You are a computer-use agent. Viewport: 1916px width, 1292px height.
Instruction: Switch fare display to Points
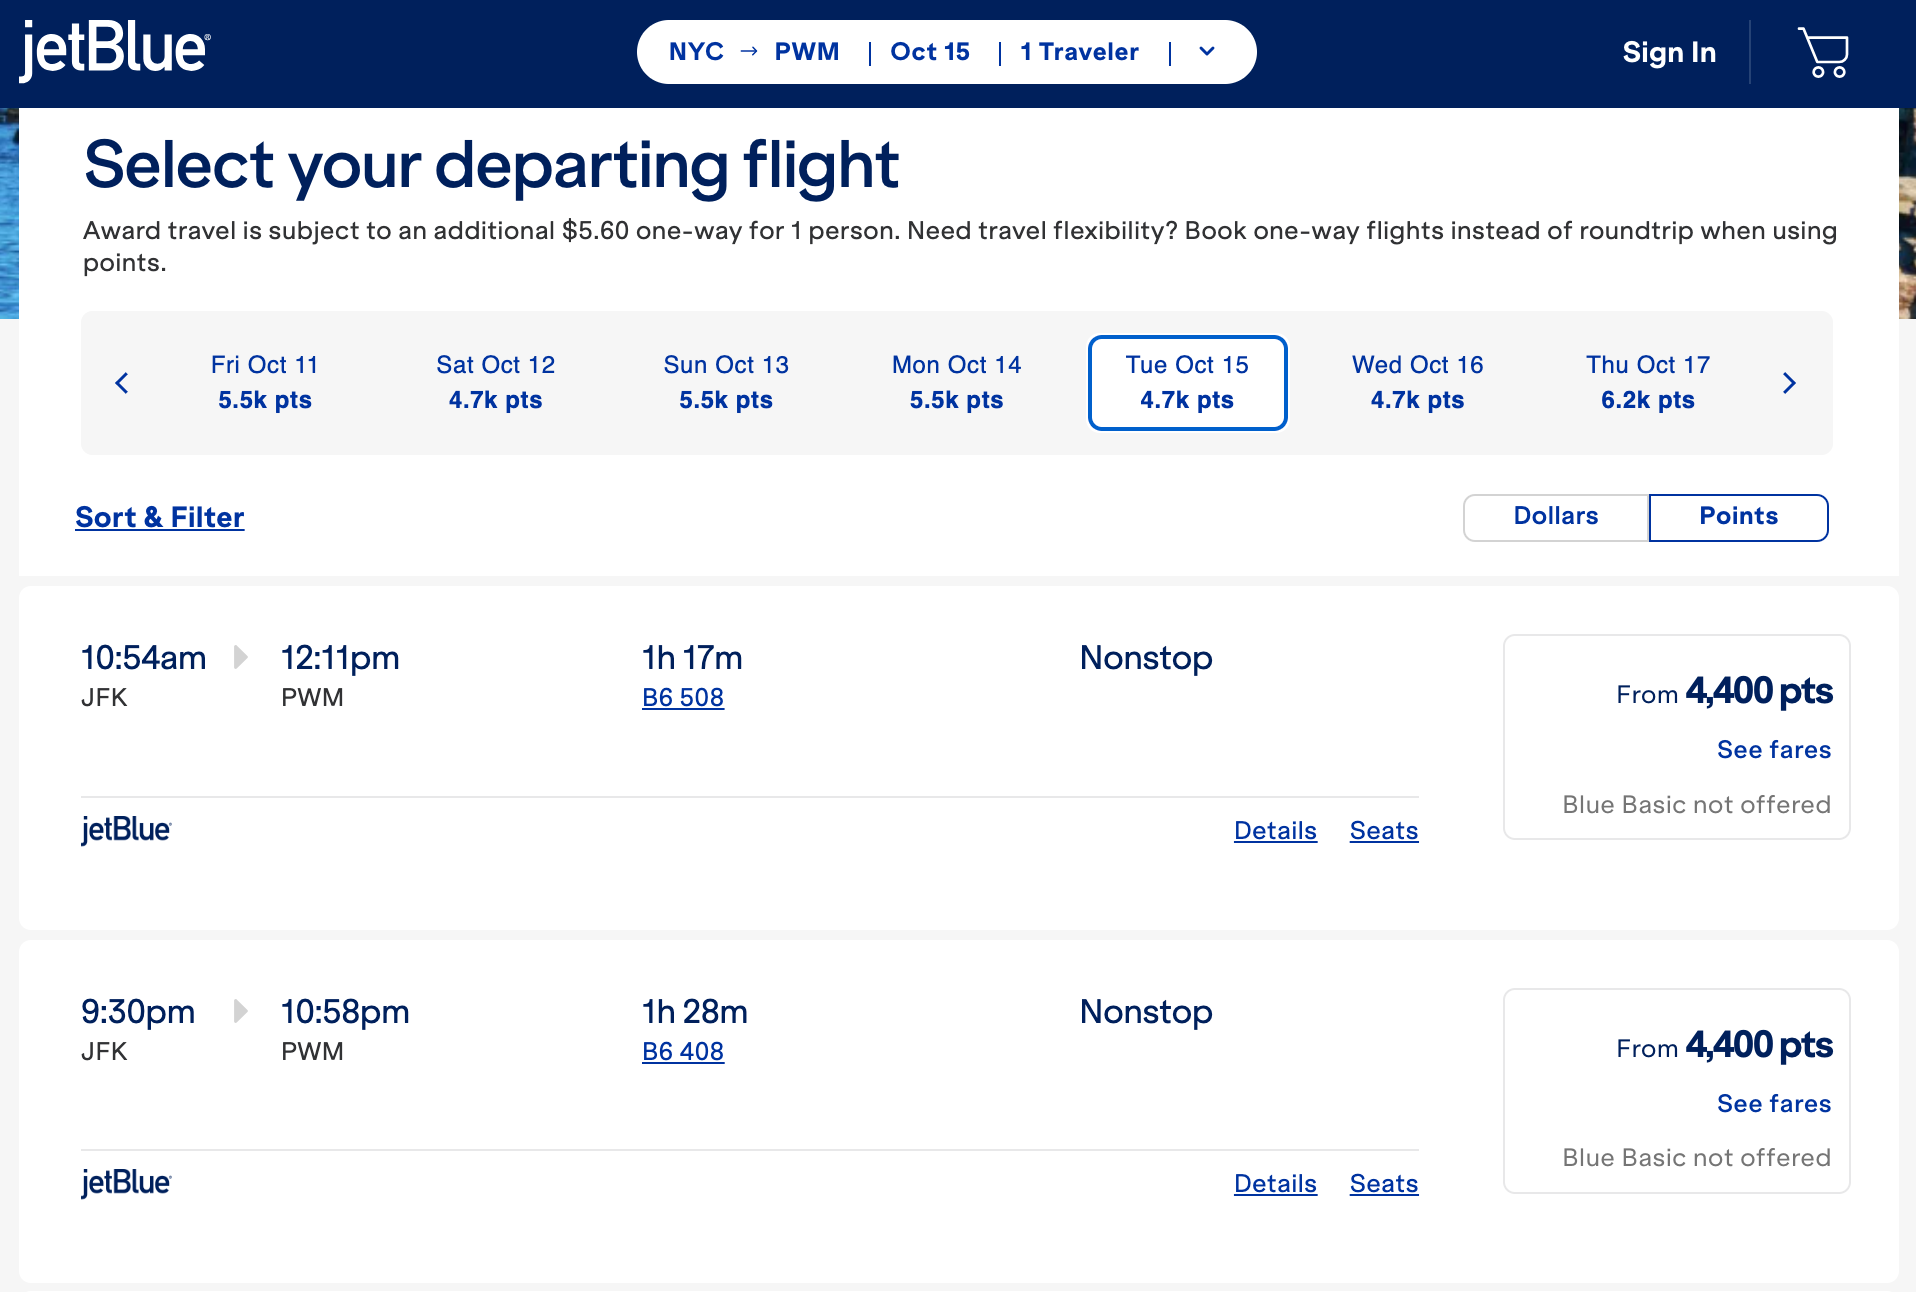1738,517
